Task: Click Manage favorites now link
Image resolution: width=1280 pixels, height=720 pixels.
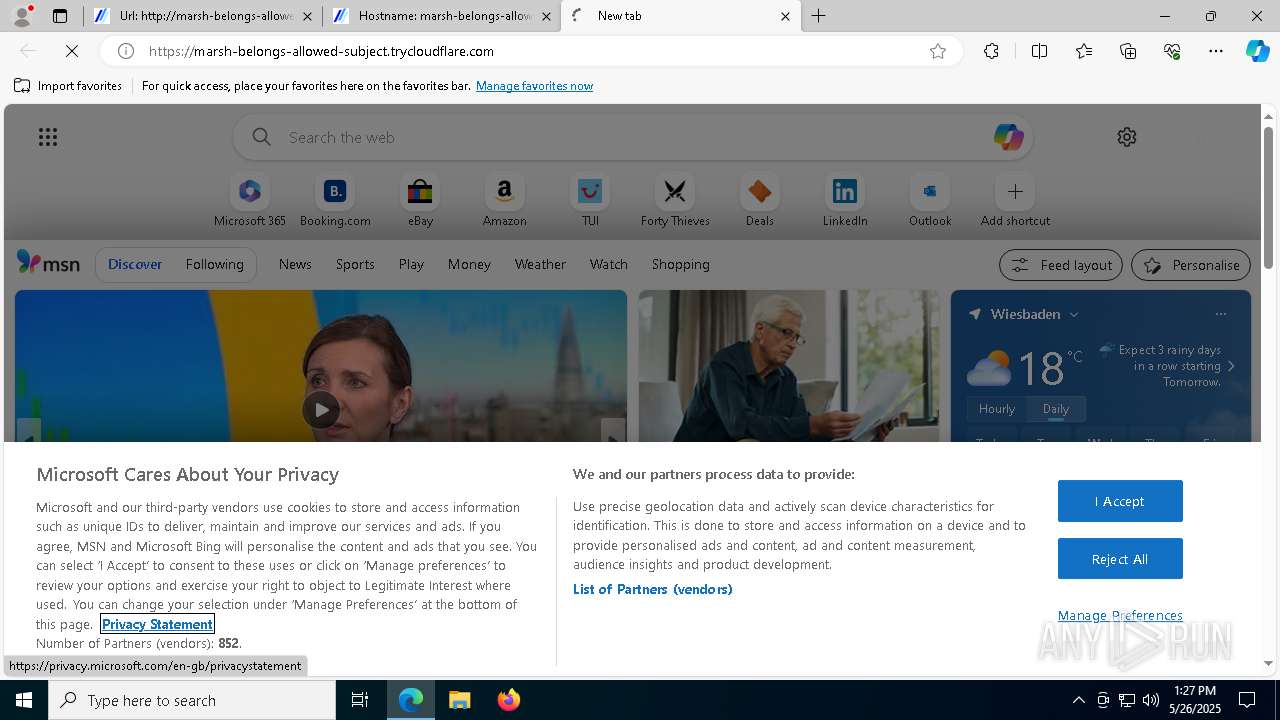Action: click(x=534, y=86)
